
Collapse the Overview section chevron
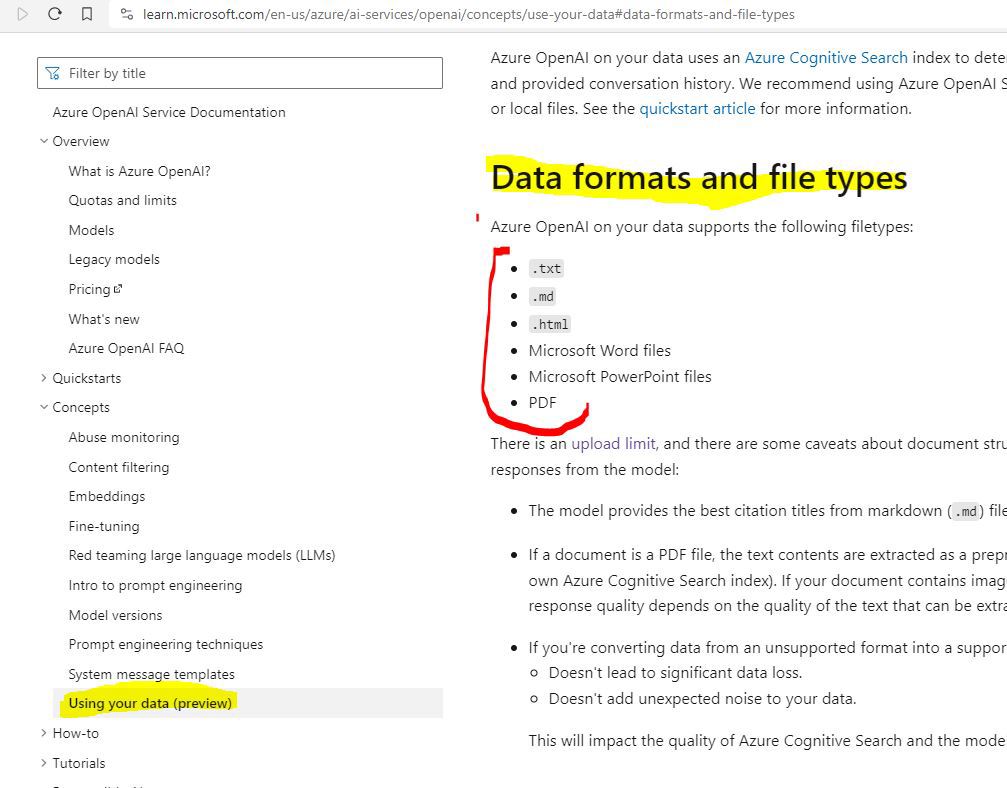coord(44,141)
